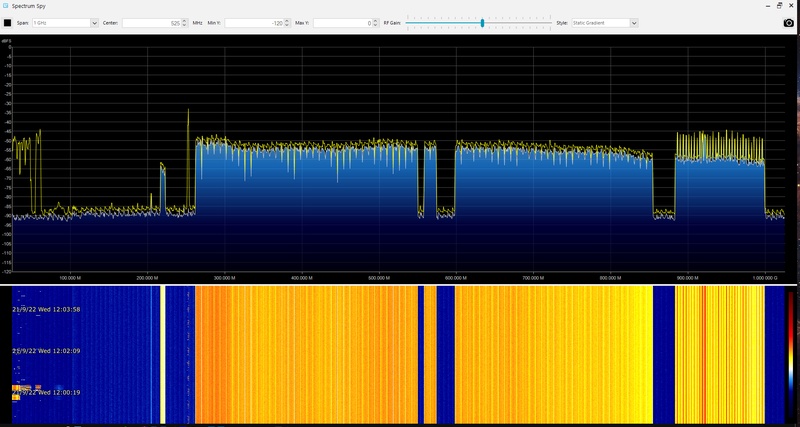Click the Spectrum Spy title bar icon
The width and height of the screenshot is (800, 427).
click(x=5, y=6)
